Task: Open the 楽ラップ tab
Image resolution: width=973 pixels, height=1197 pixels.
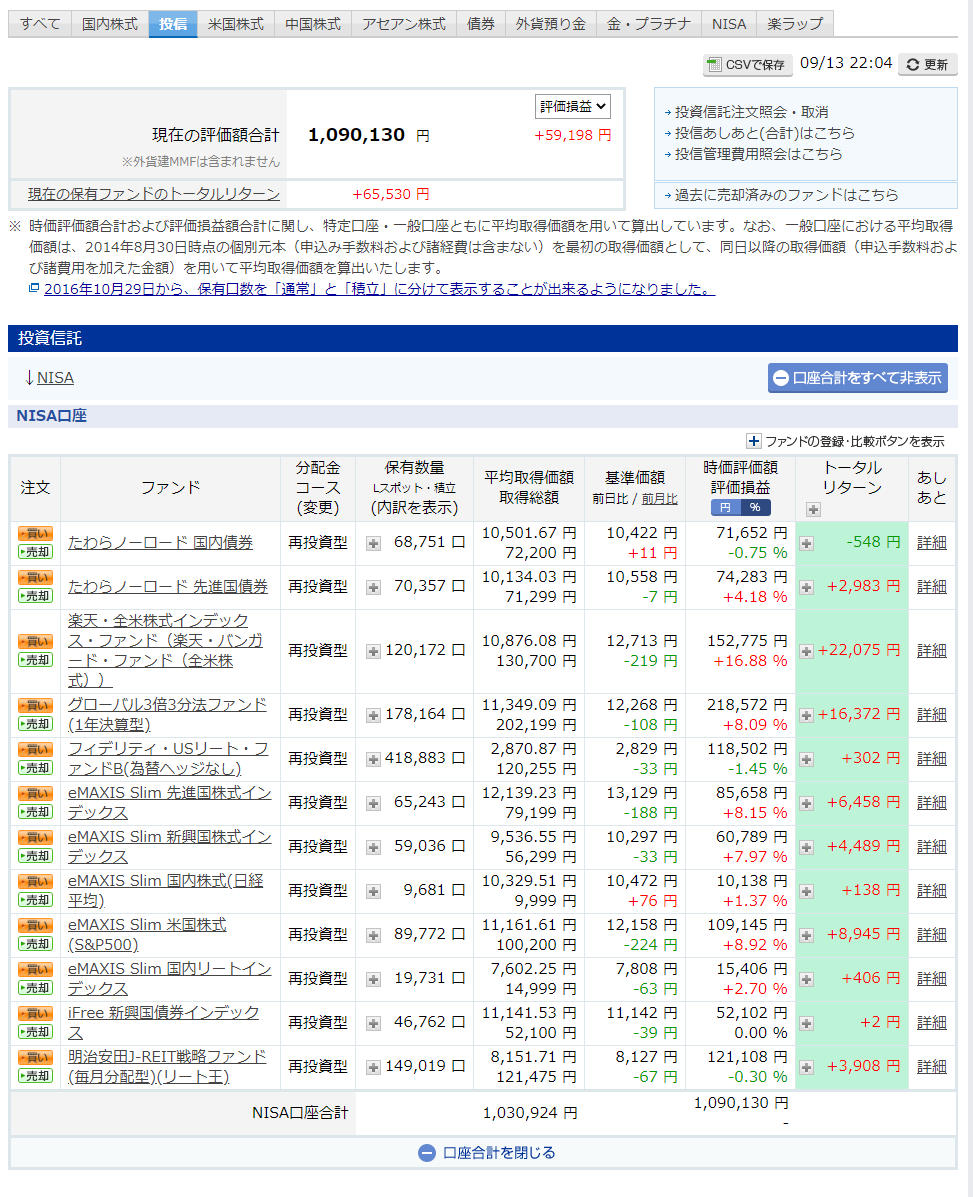Action: (795, 24)
